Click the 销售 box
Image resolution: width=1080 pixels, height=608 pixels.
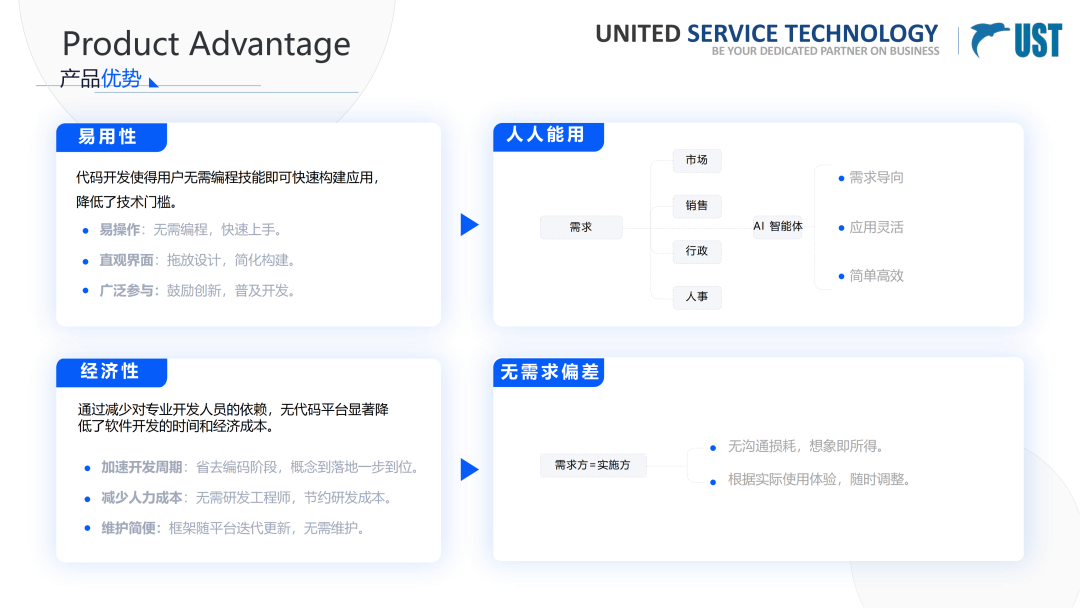[x=696, y=205]
